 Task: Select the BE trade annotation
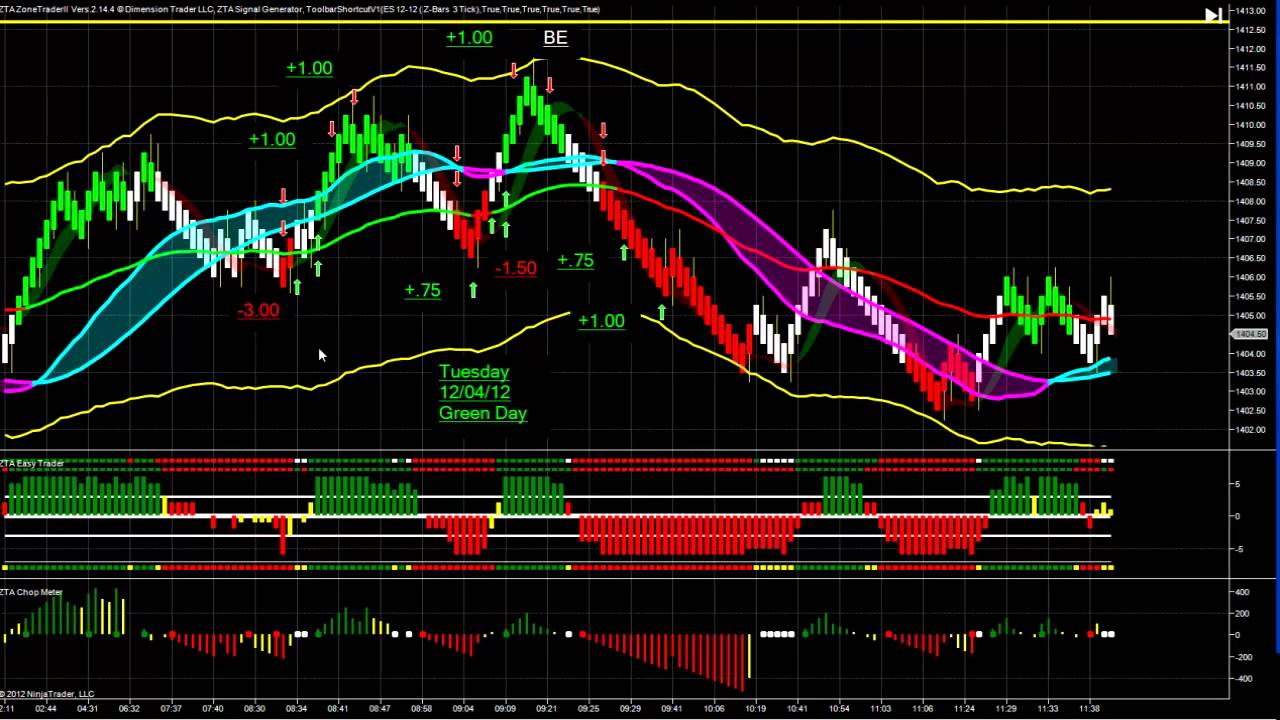555,38
